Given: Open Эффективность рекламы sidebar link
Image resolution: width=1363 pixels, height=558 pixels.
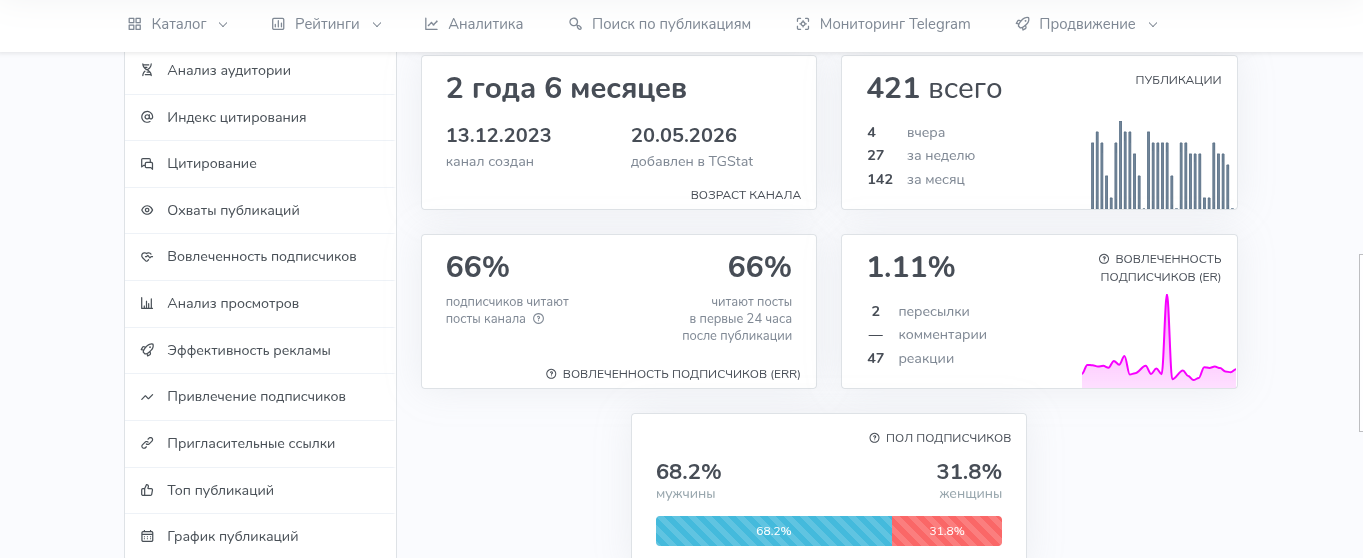Looking at the screenshot, I should pyautogui.click(x=260, y=350).
